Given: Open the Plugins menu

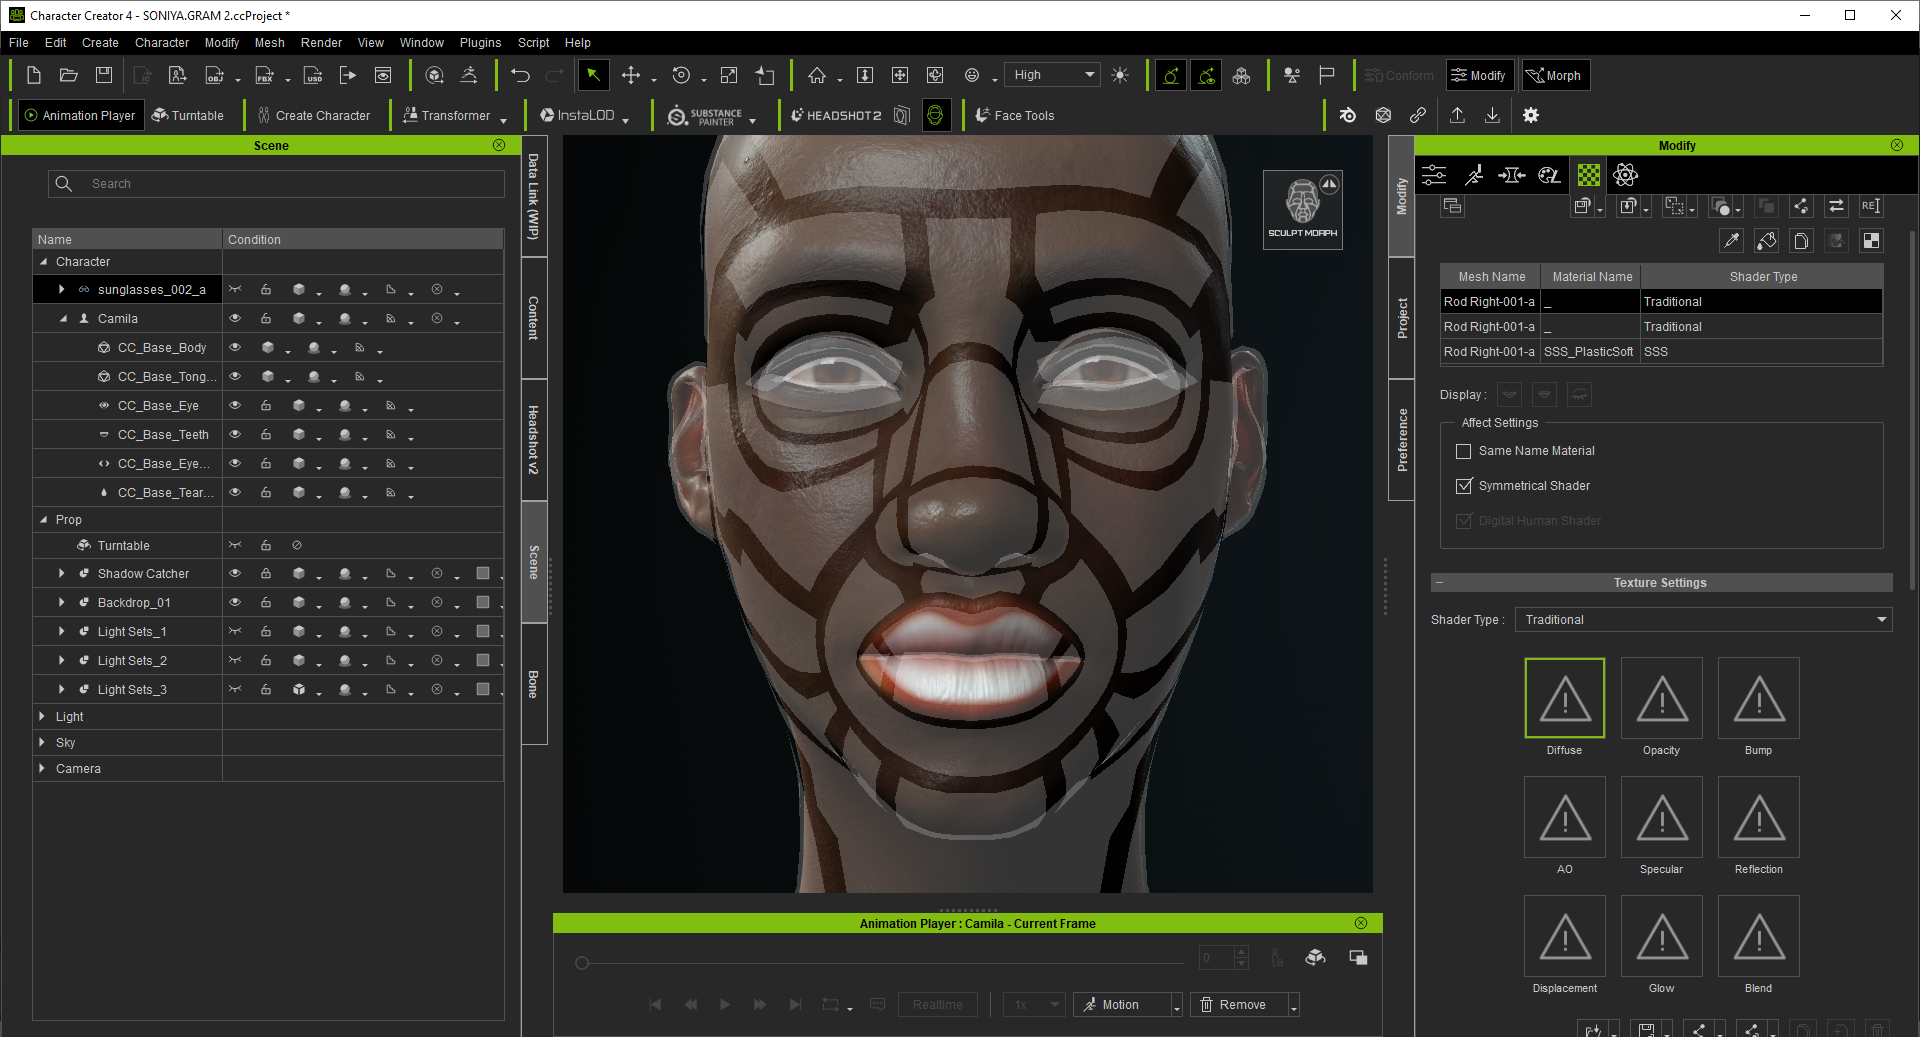Looking at the screenshot, I should point(480,43).
